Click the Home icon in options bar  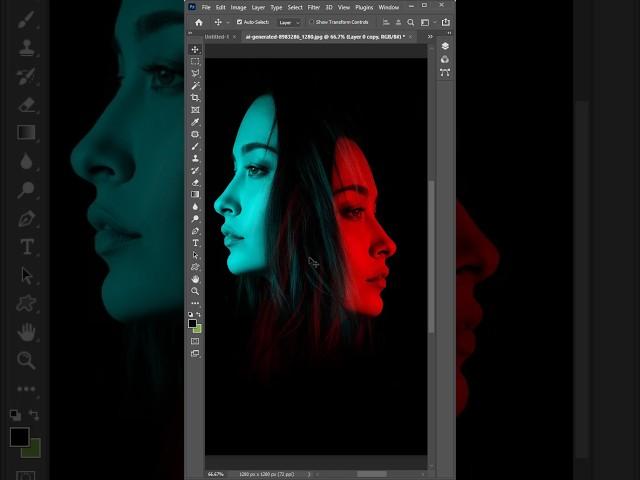click(x=198, y=22)
